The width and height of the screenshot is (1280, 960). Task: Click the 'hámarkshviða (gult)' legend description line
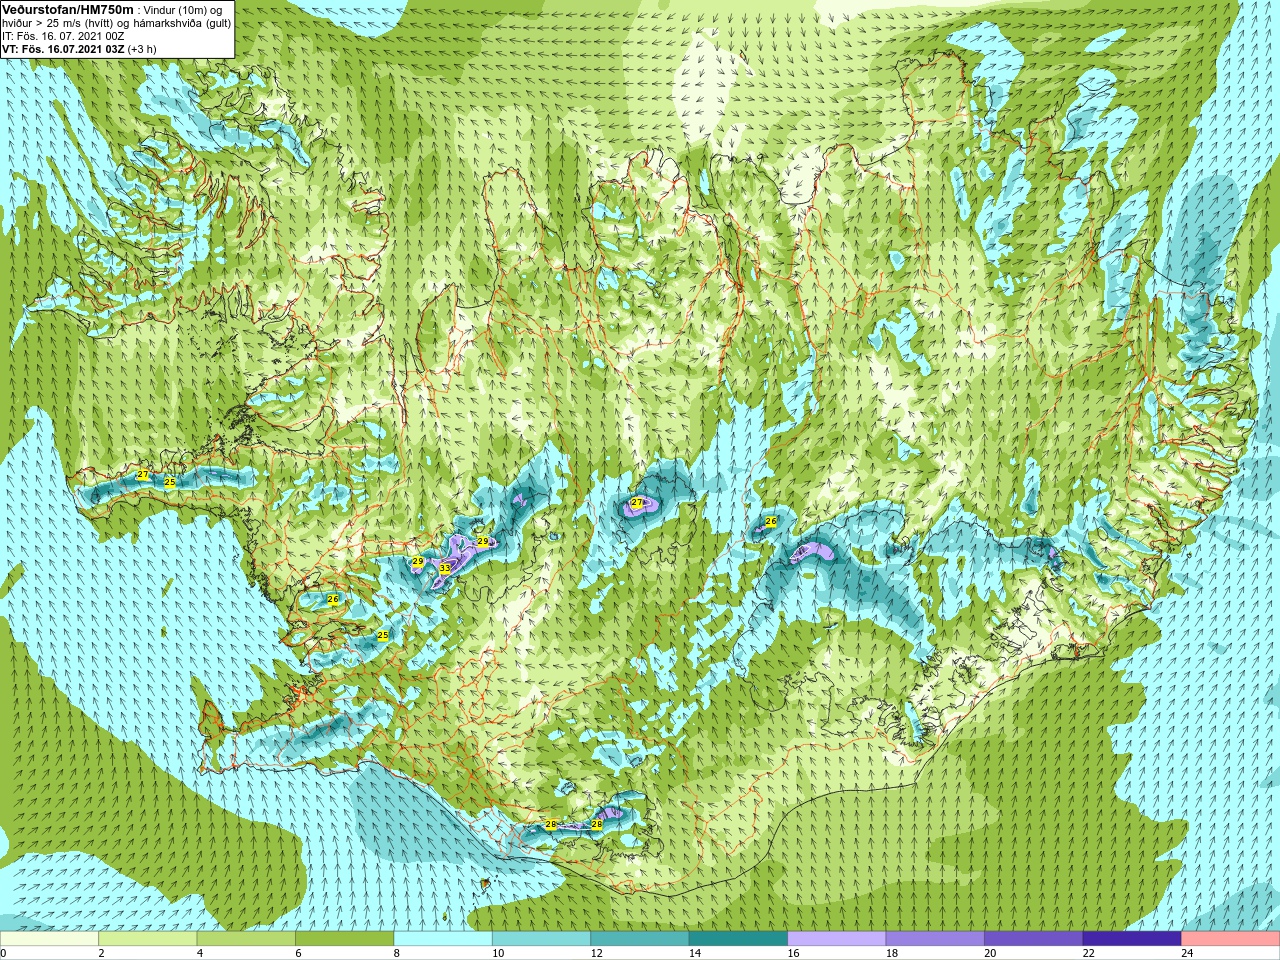(180, 23)
